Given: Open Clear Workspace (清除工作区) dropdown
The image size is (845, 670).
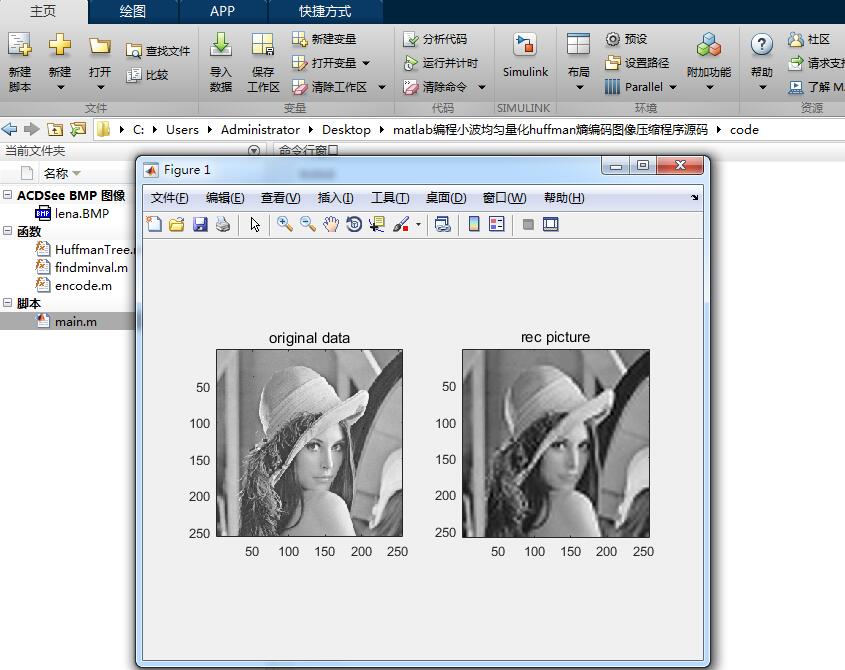Looking at the screenshot, I should pos(382,87).
